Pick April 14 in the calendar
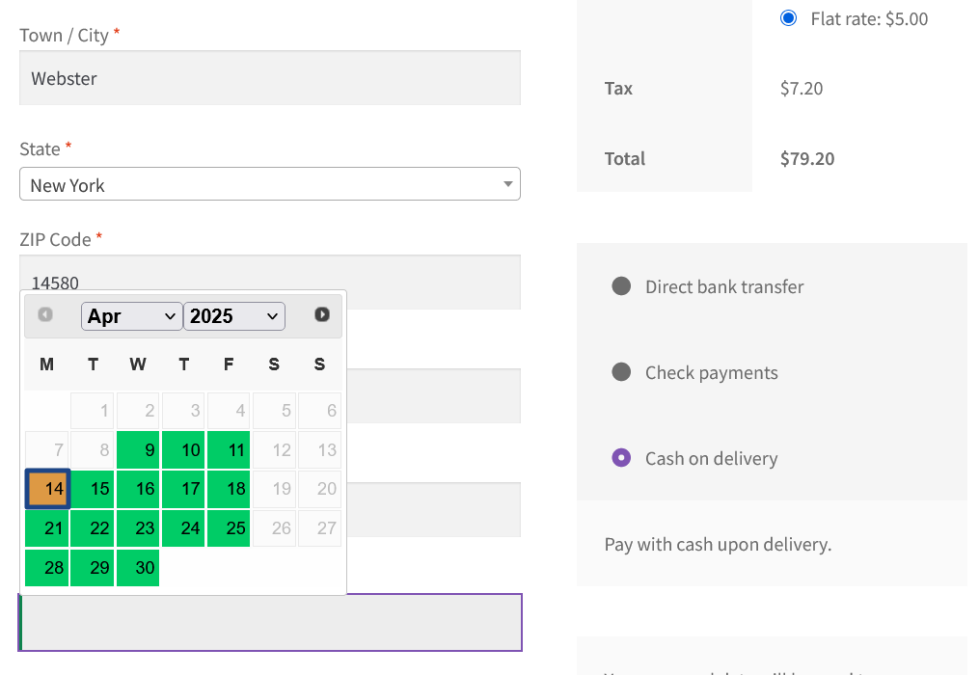 (47, 489)
